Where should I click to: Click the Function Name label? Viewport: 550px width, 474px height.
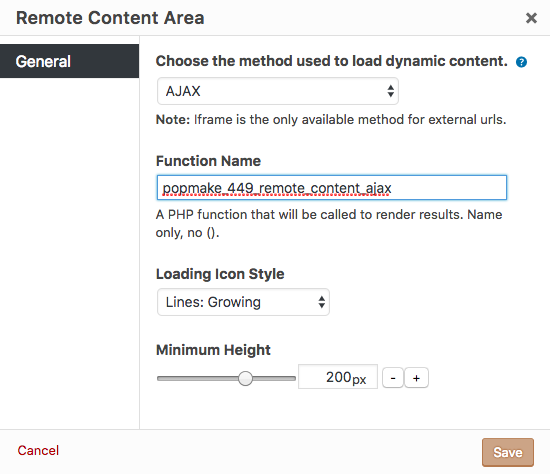click(x=208, y=161)
